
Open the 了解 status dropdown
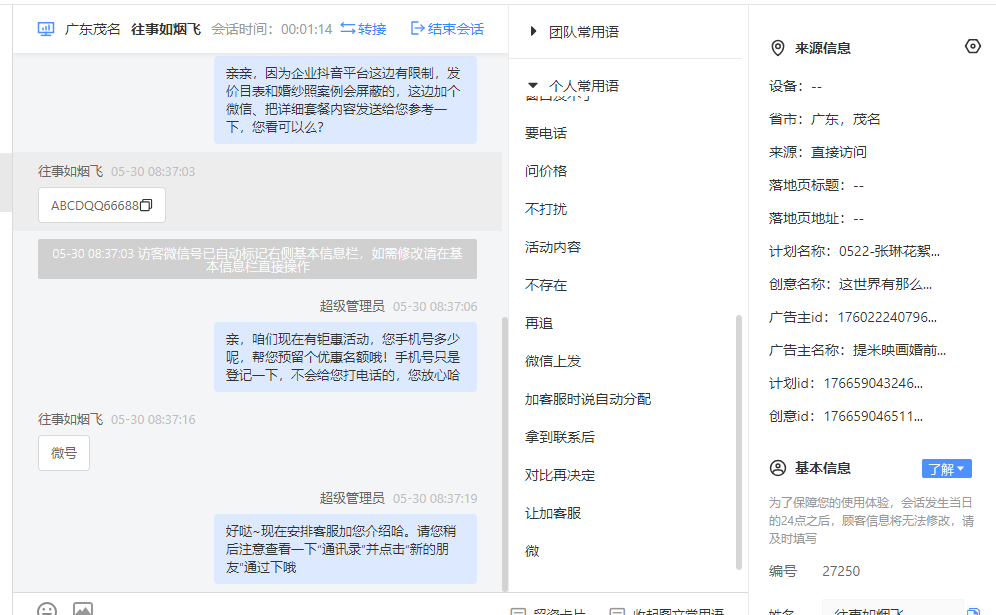tap(946, 469)
